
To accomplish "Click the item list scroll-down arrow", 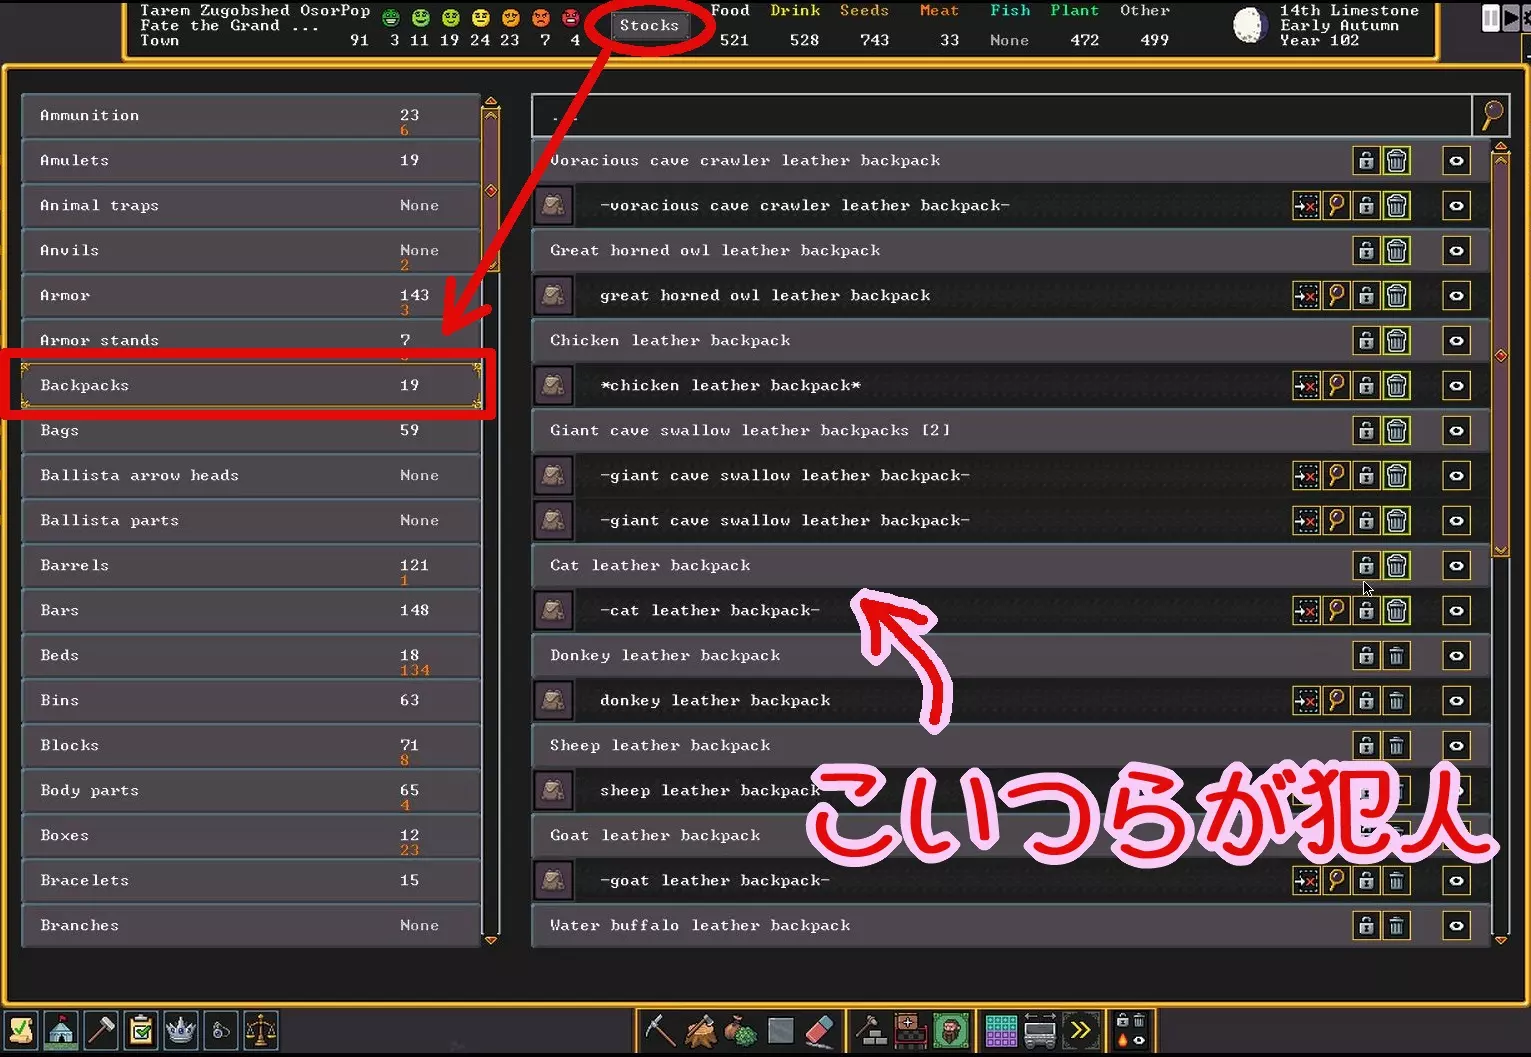I will click(x=1500, y=940).
